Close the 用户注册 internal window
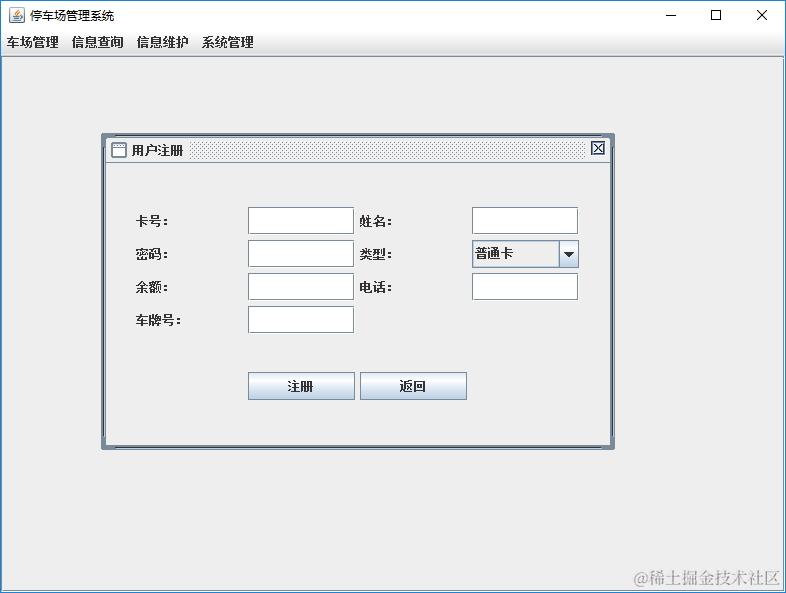Image resolution: width=786 pixels, height=593 pixels. tap(598, 148)
